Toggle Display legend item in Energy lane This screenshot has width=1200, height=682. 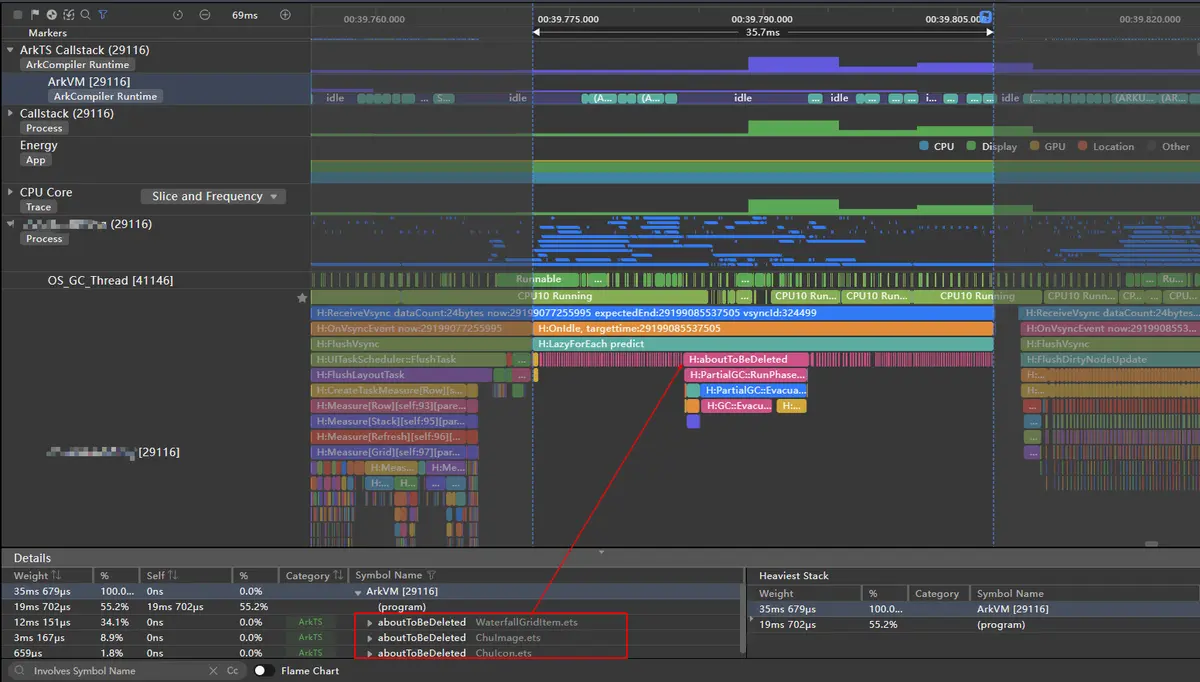[991, 146]
